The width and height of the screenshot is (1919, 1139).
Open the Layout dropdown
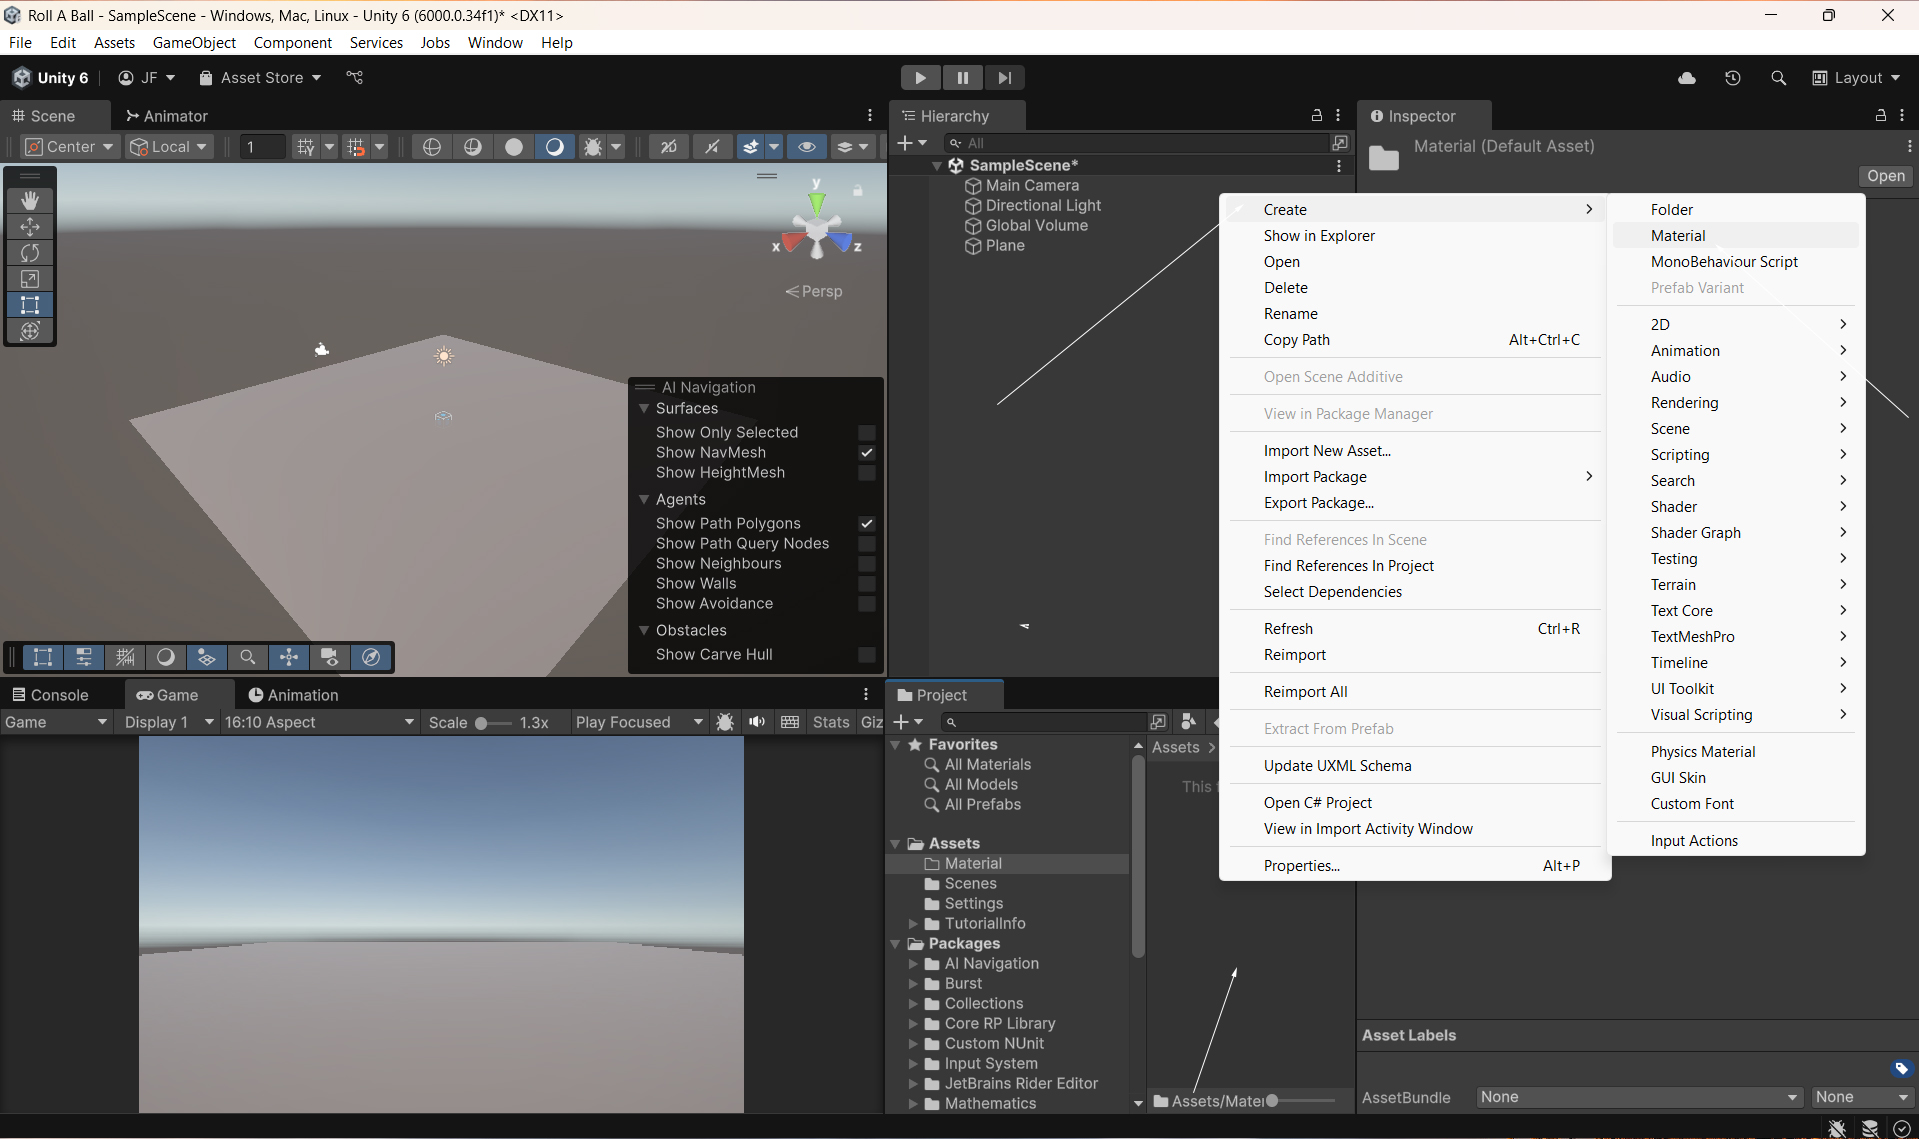pos(1857,78)
